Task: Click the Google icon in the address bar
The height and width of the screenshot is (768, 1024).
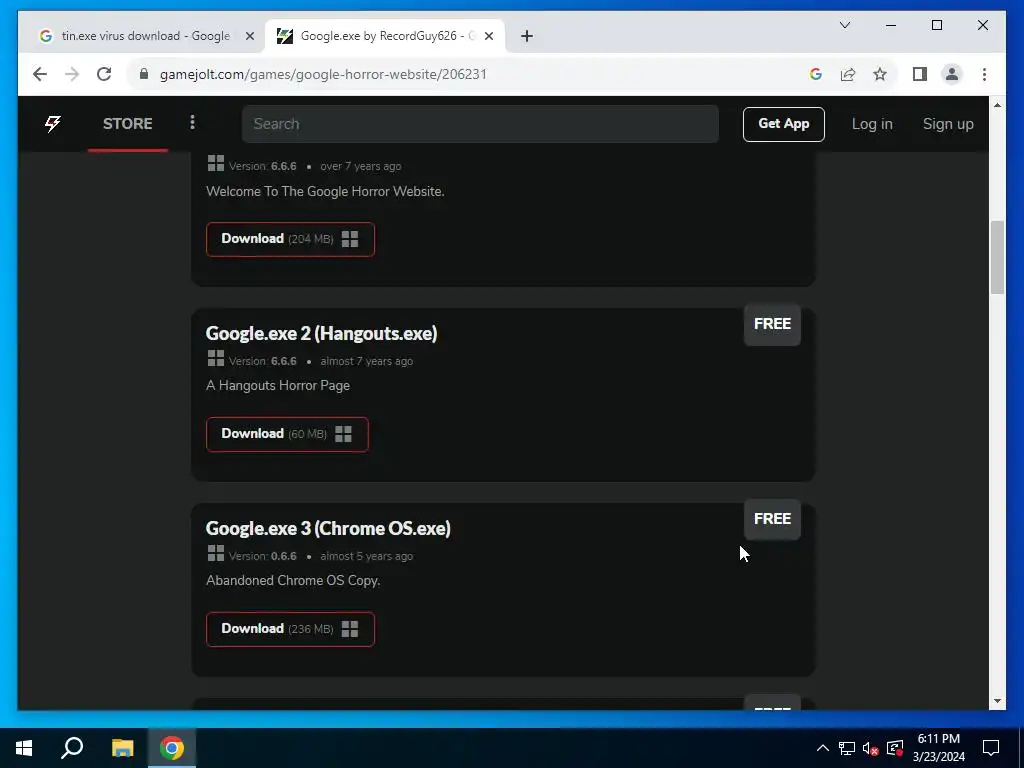Action: click(x=816, y=74)
